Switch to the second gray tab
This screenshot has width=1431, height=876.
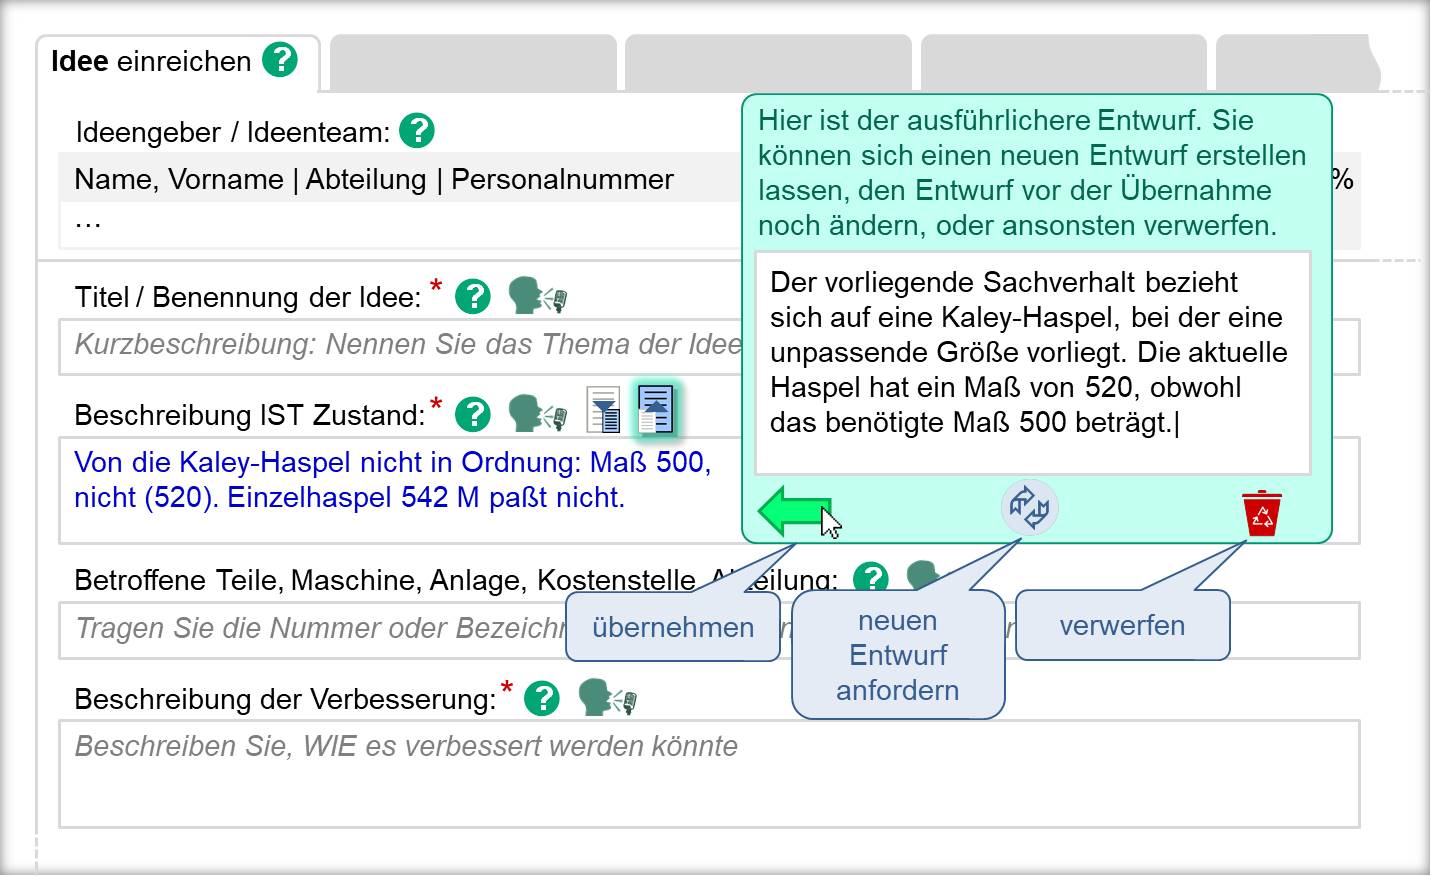pyautogui.click(x=474, y=60)
